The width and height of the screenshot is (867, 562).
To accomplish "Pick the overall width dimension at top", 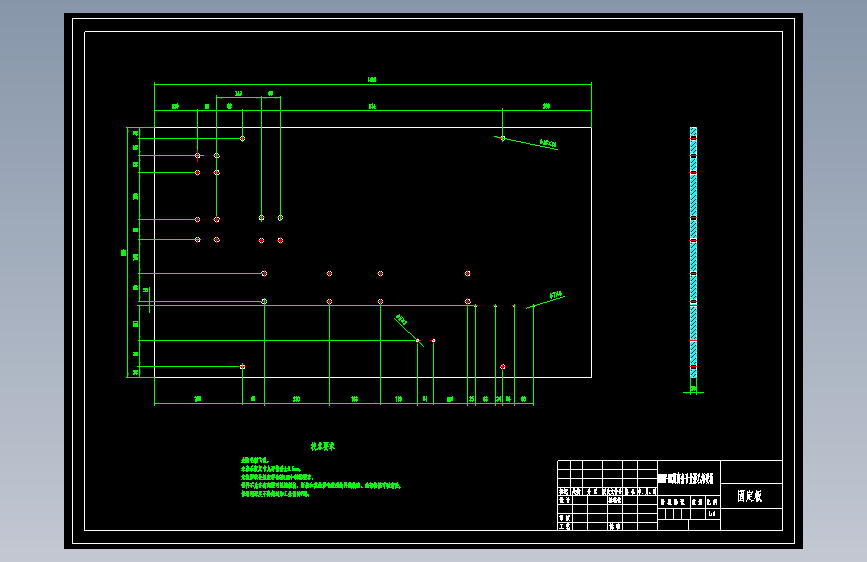I will pos(372,80).
